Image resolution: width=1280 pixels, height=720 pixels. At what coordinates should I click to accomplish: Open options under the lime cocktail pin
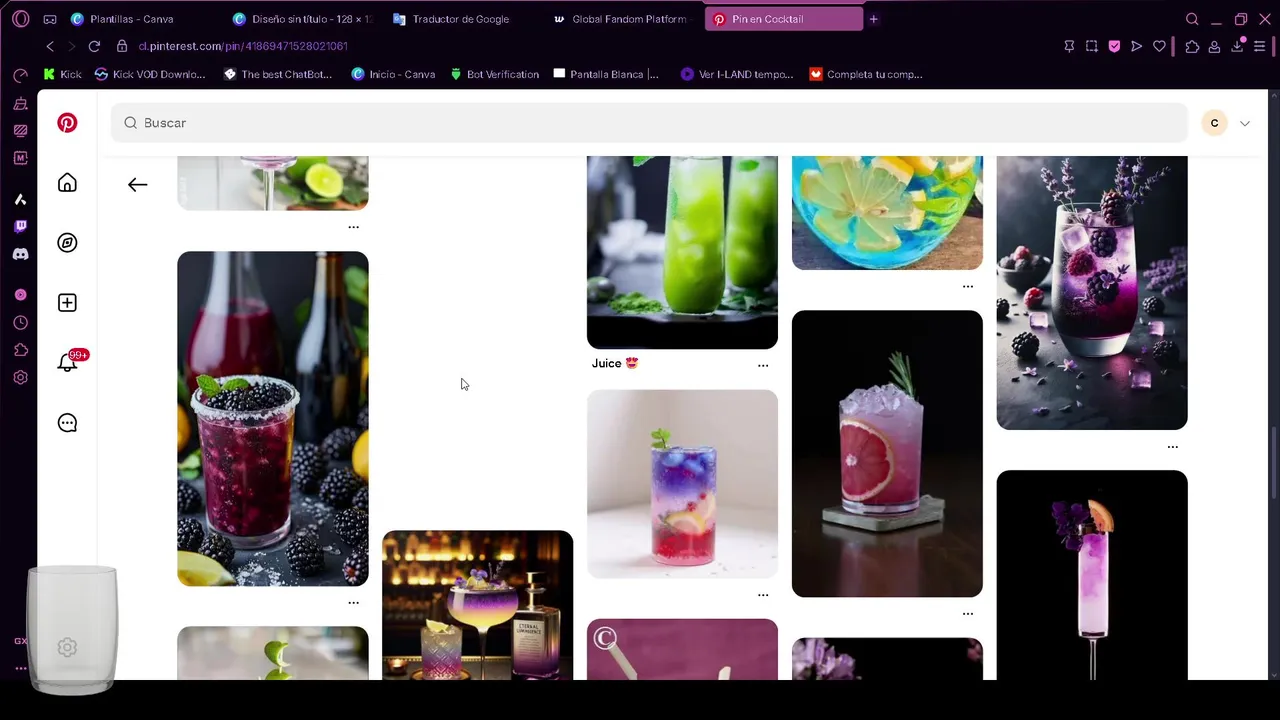[x=353, y=227]
